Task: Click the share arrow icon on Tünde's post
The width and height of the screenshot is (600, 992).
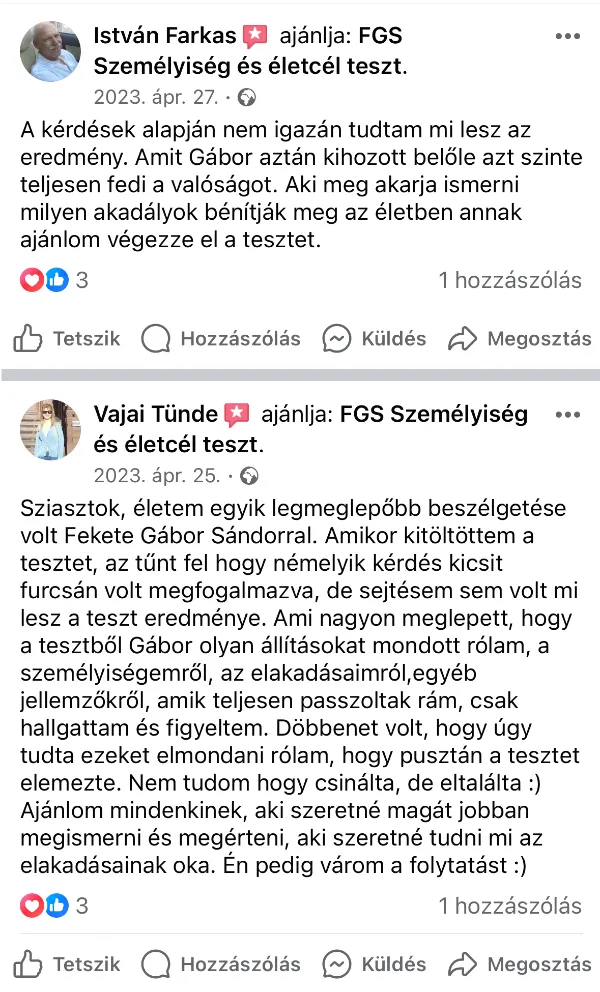Action: pos(462,965)
